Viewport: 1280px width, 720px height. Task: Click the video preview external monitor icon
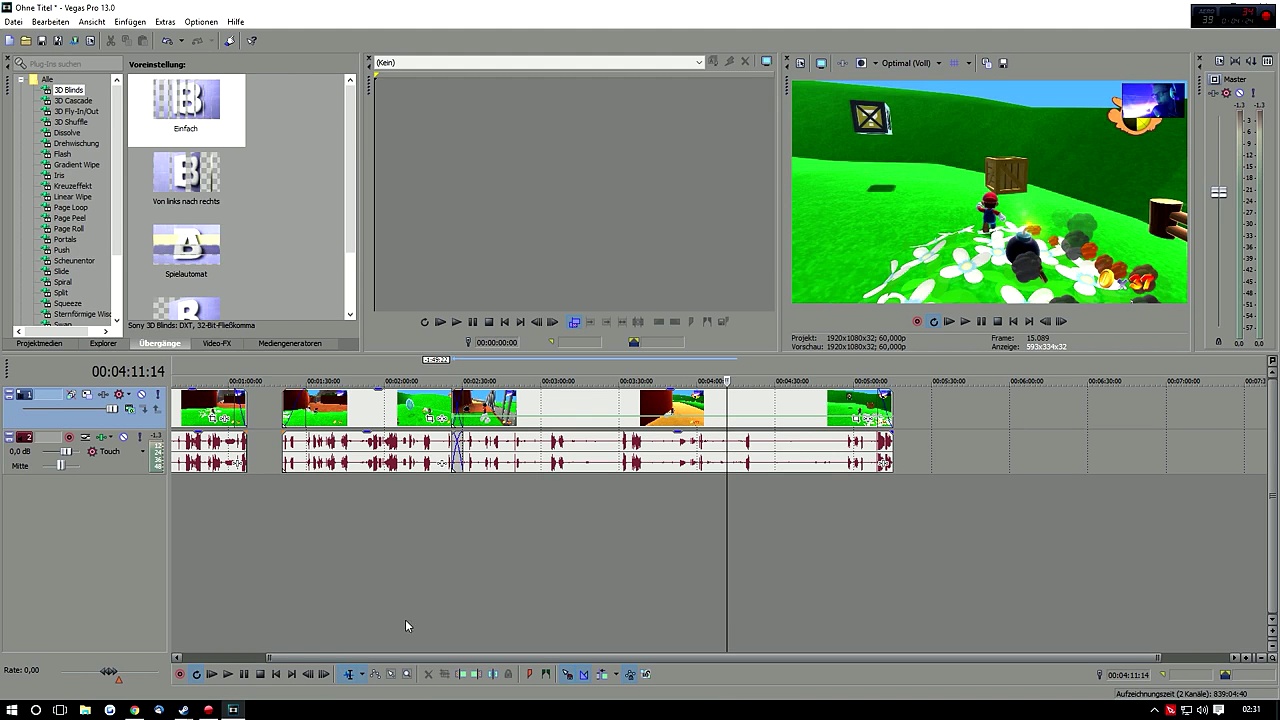tap(821, 63)
